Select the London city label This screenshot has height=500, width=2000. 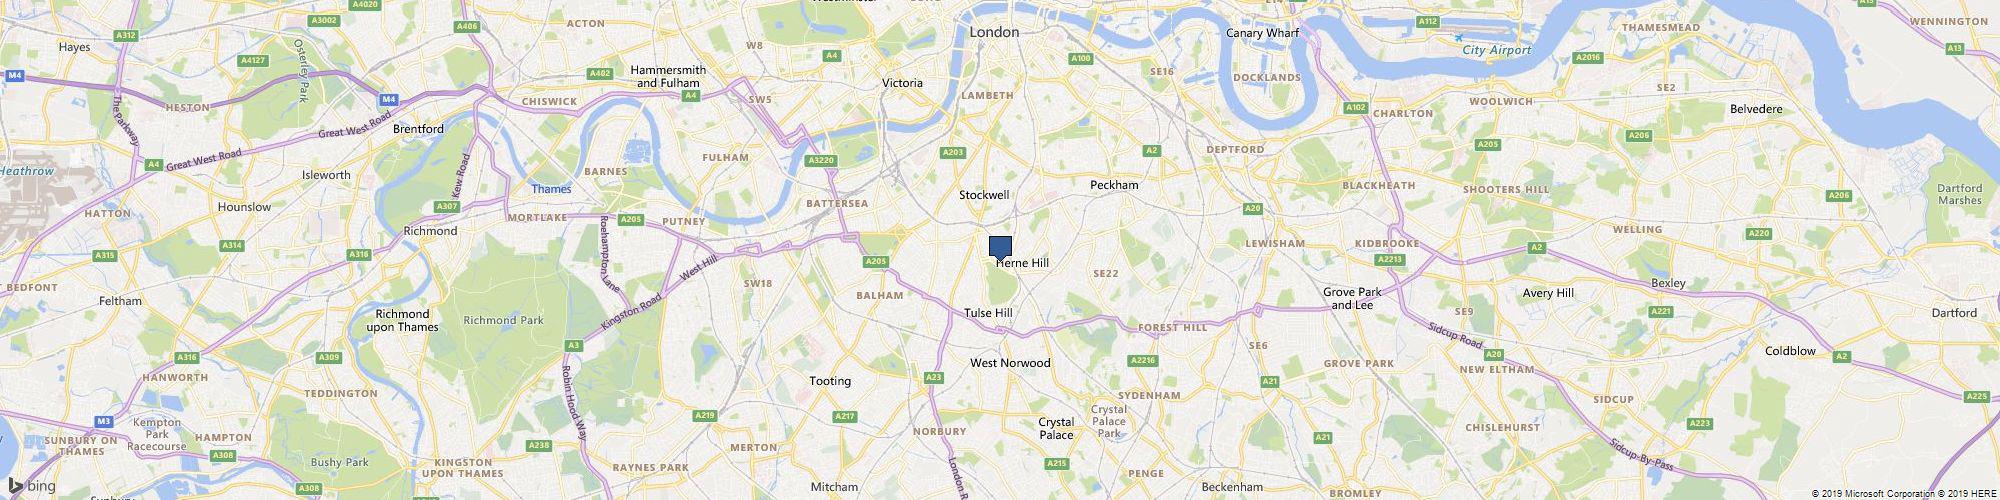[x=994, y=32]
